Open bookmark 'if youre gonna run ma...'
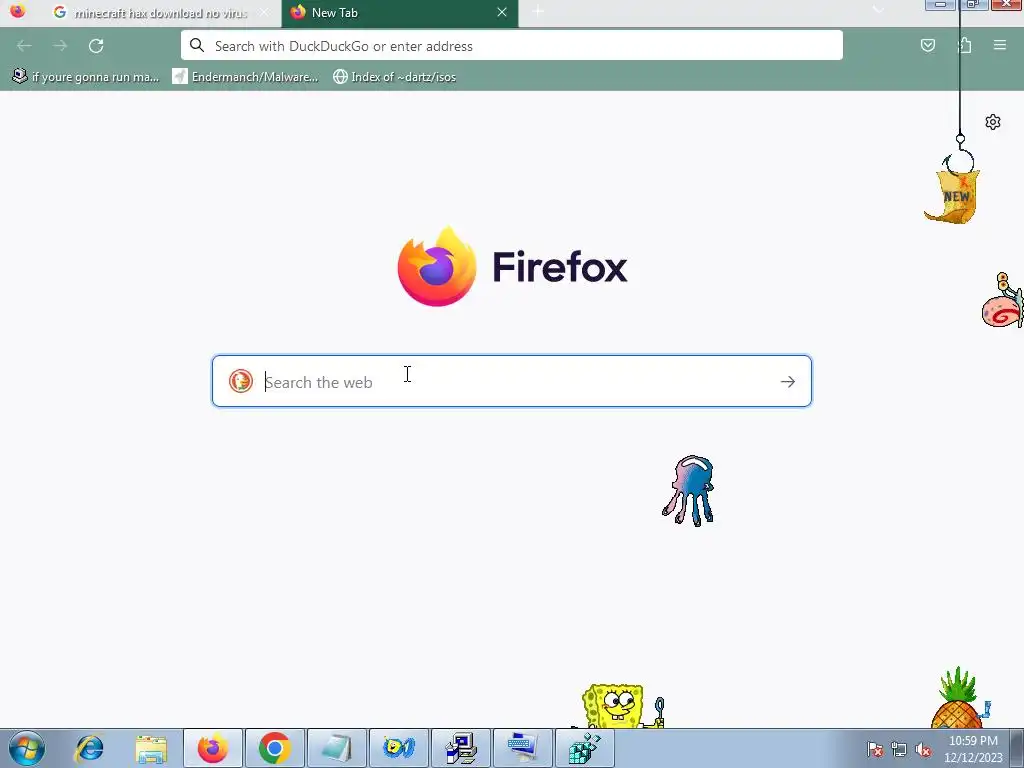This screenshot has height=768, width=1024. pyautogui.click(x=86, y=77)
